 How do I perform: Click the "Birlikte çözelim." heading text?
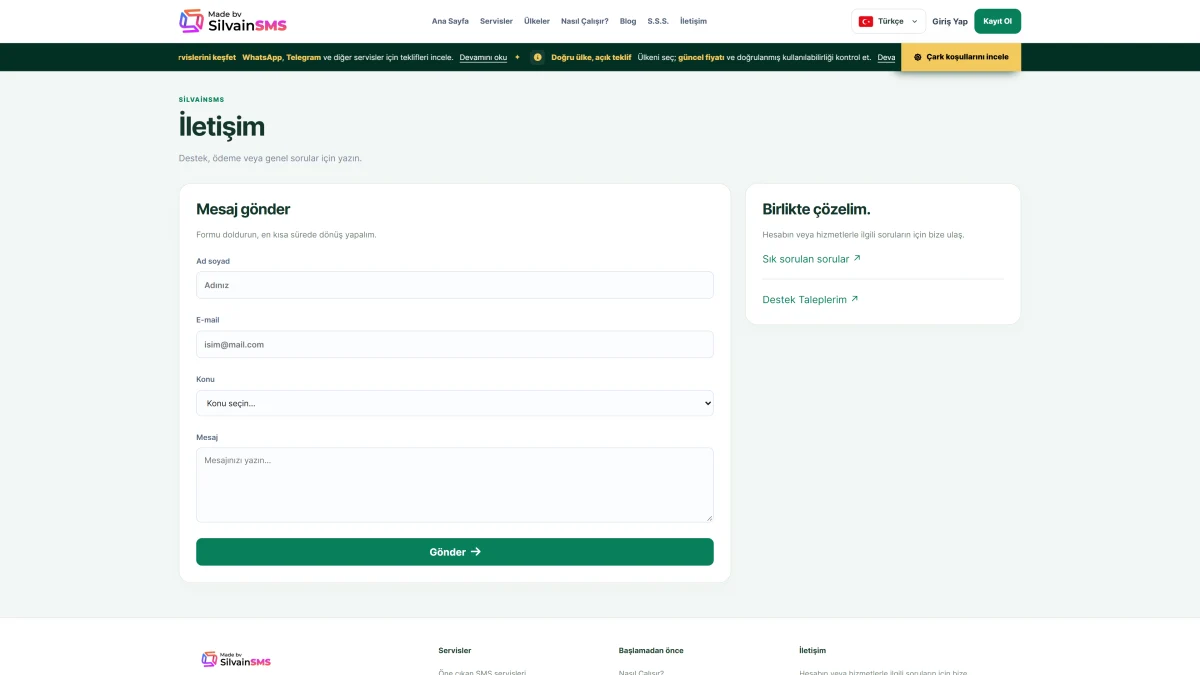(x=816, y=209)
